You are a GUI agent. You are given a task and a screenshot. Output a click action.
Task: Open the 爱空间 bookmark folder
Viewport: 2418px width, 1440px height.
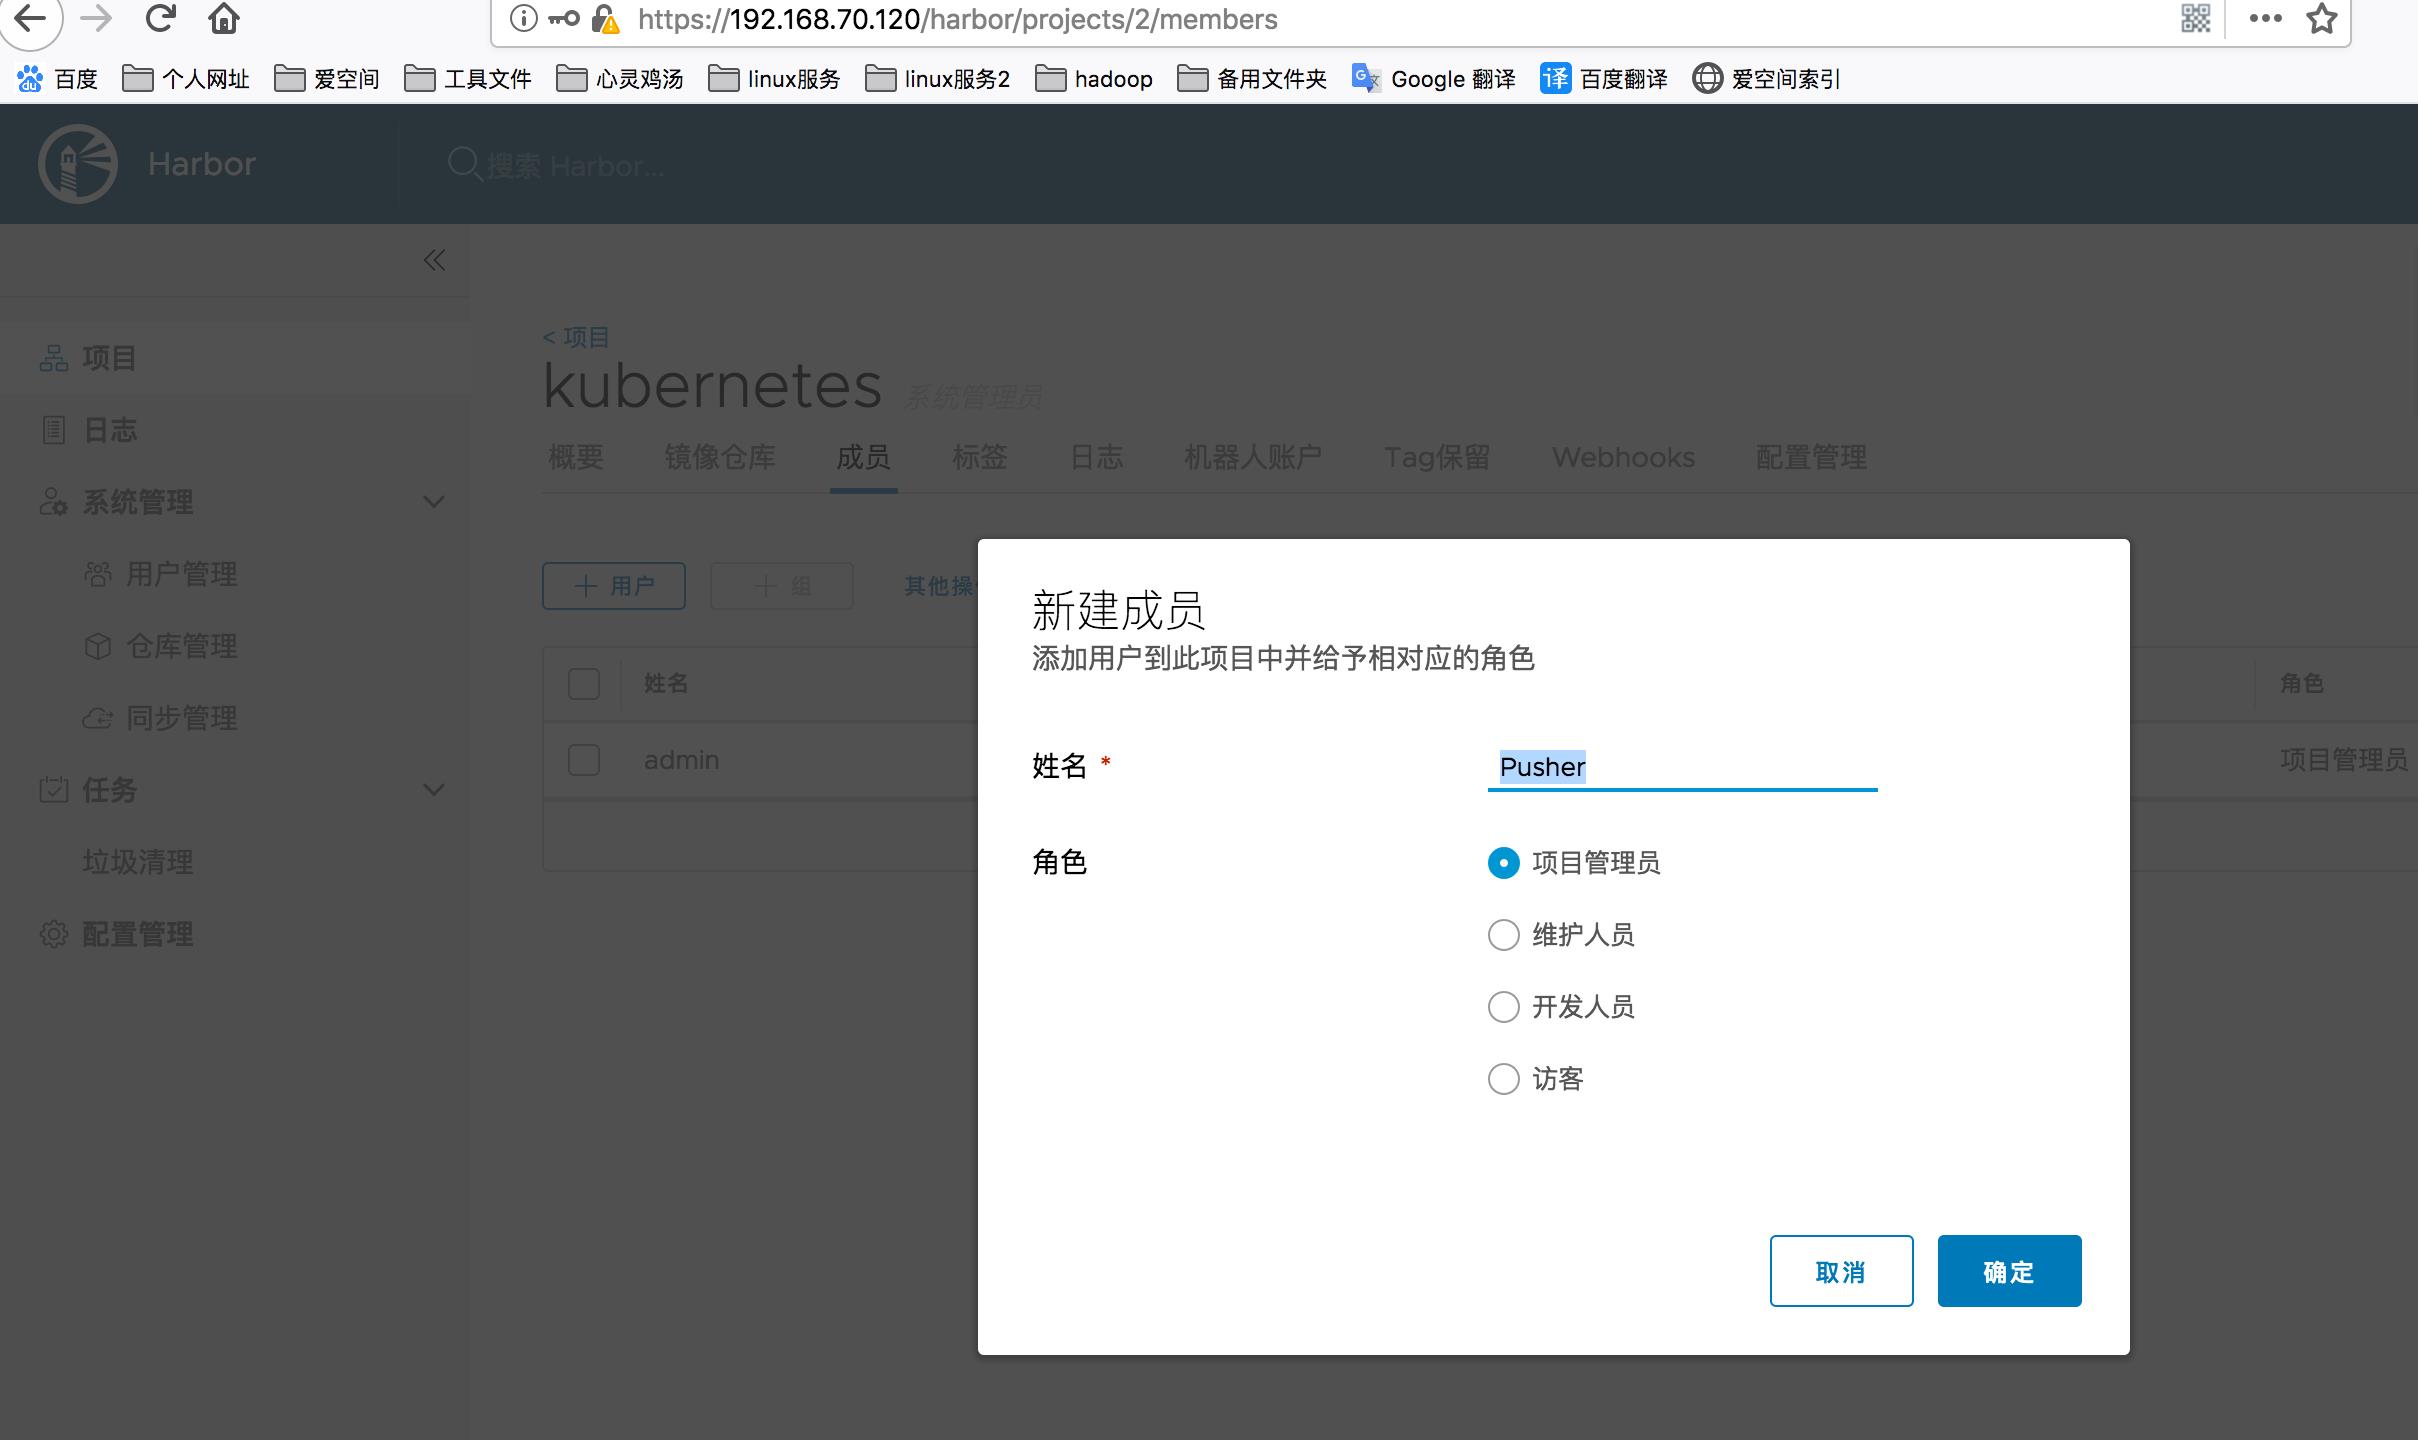pos(327,79)
